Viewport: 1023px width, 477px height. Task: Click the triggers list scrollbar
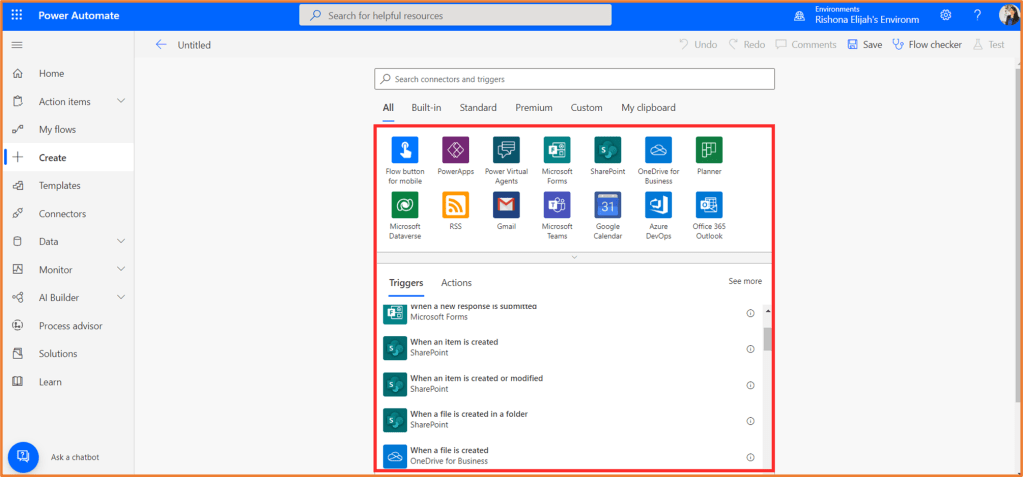pos(768,340)
